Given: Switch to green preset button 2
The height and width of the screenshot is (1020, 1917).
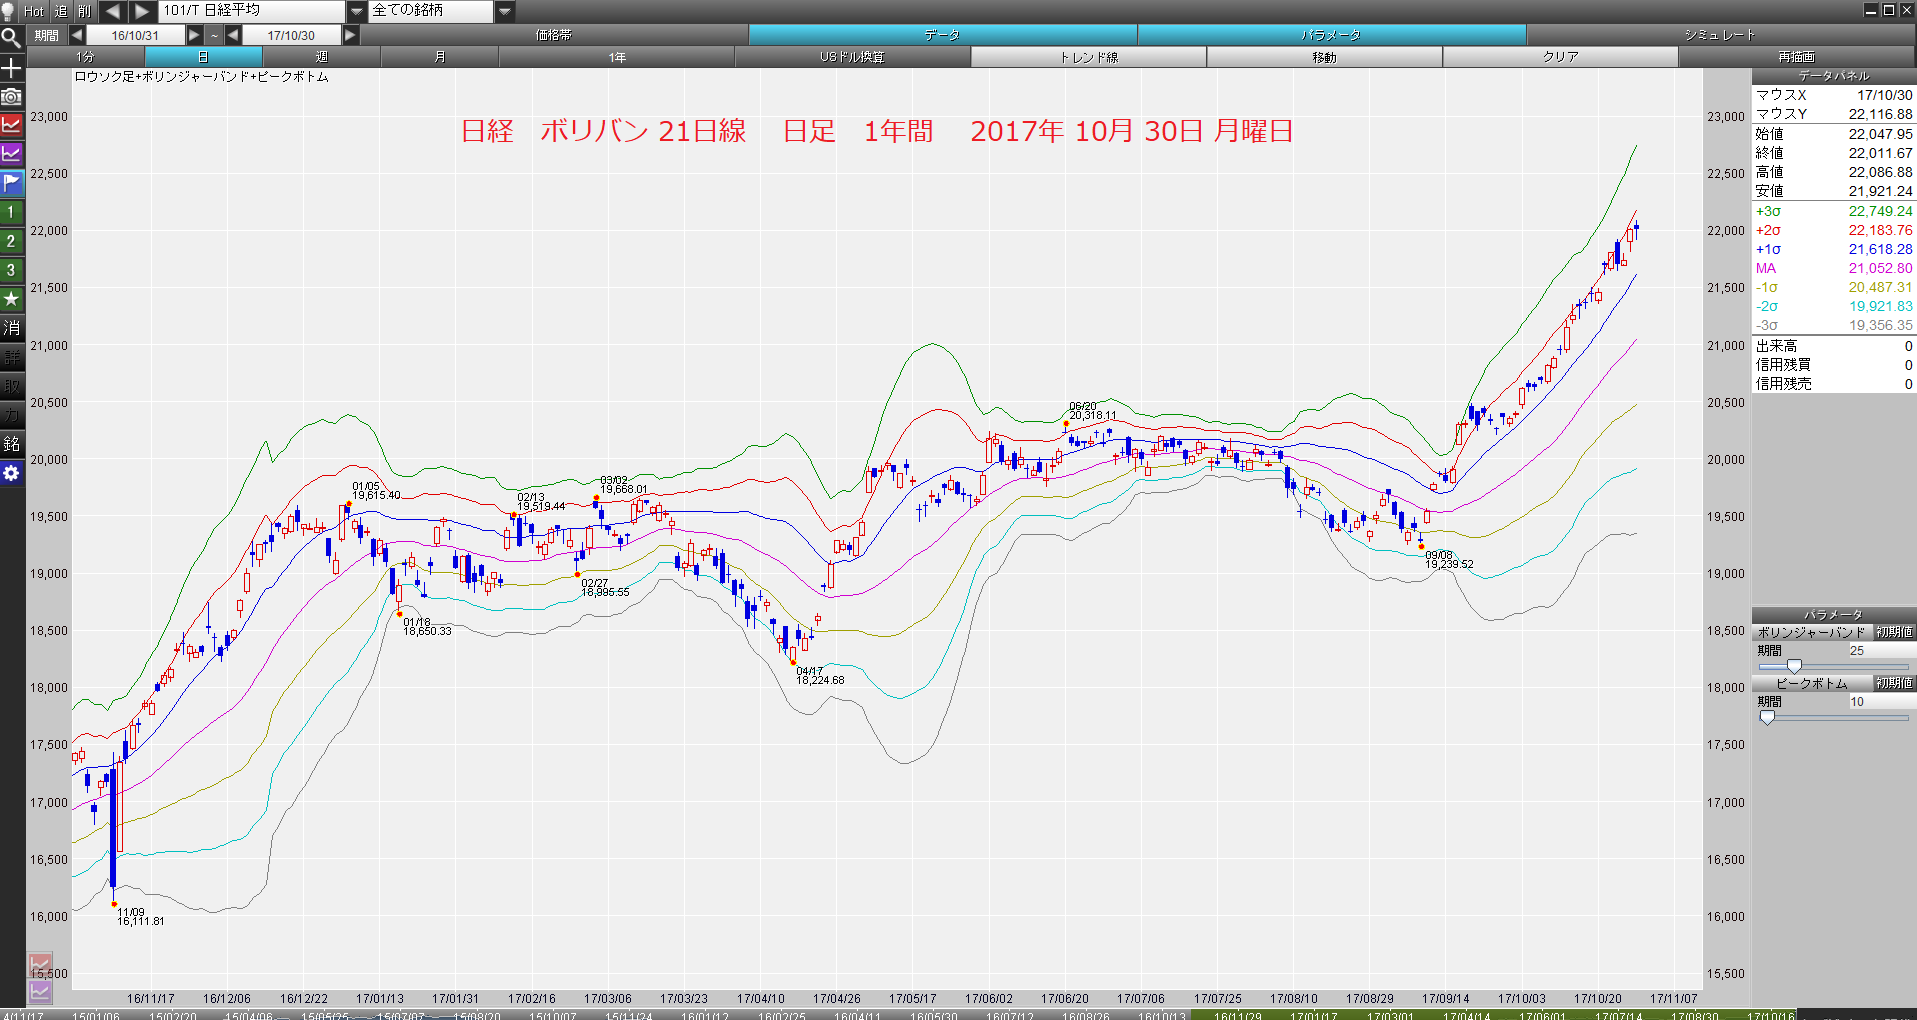Looking at the screenshot, I should [x=11, y=241].
